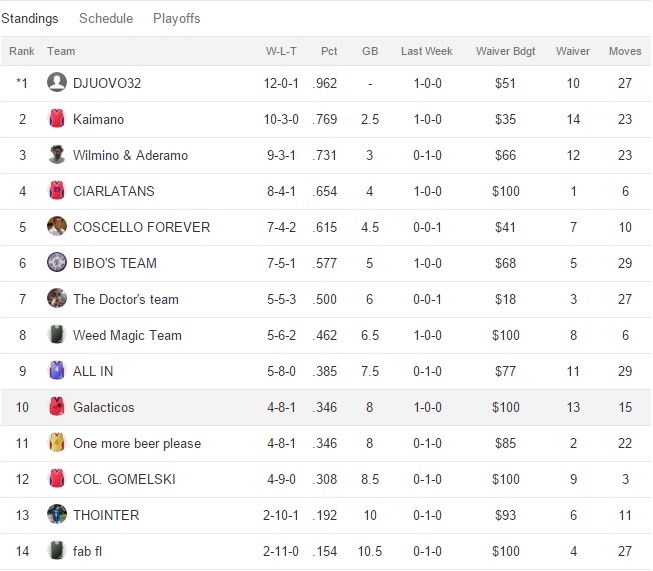The height and width of the screenshot is (571, 653).
Task: Click fab fl dark jersey icon
Action: point(57,551)
